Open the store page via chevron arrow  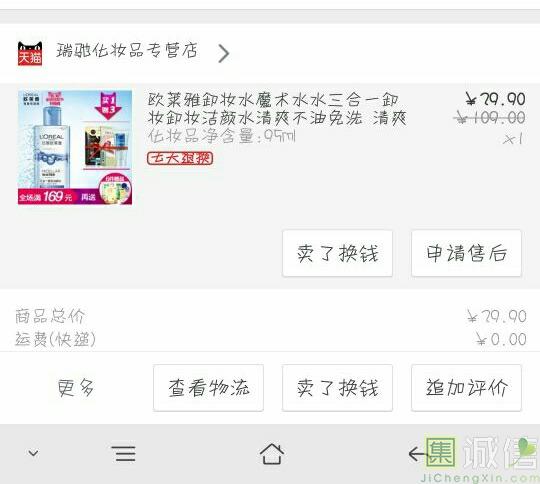click(x=224, y=53)
